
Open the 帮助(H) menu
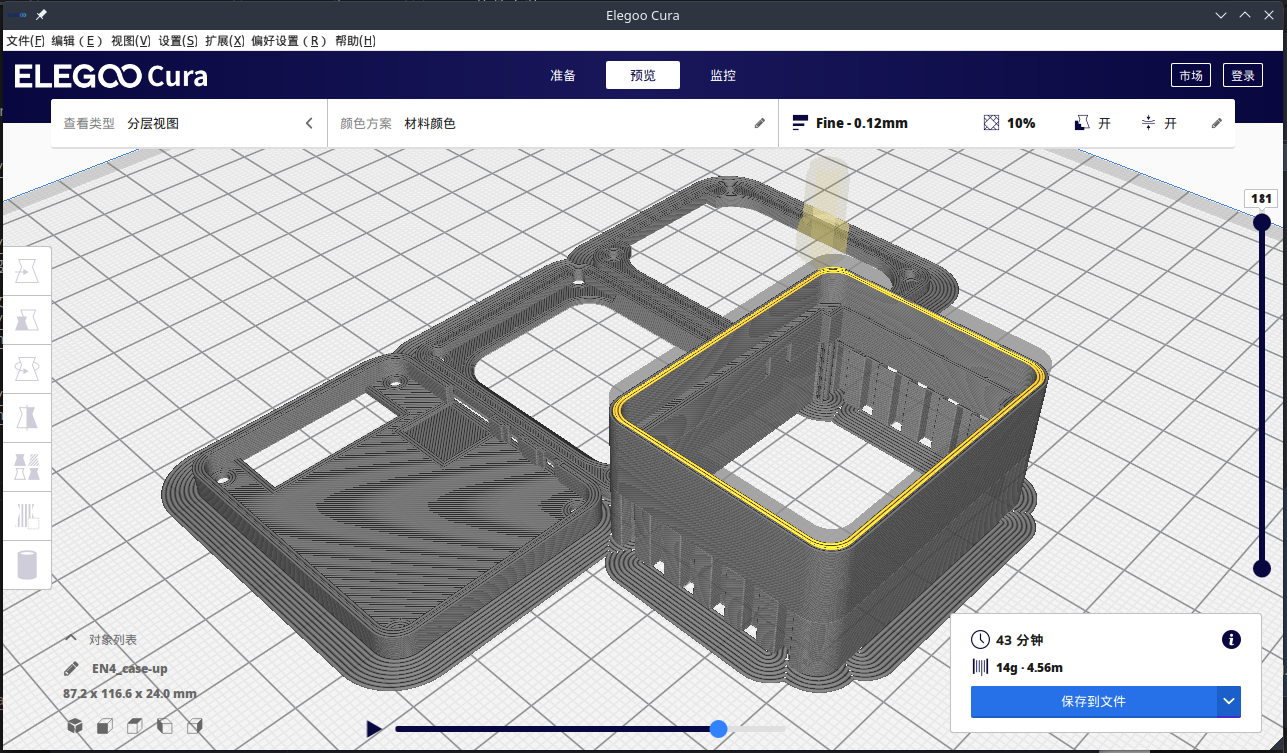pos(355,41)
